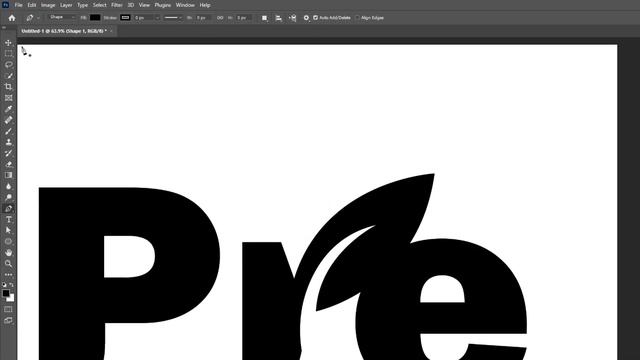The height and width of the screenshot is (360, 640).
Task: Open the Window menu
Action: pyautogui.click(x=185, y=5)
